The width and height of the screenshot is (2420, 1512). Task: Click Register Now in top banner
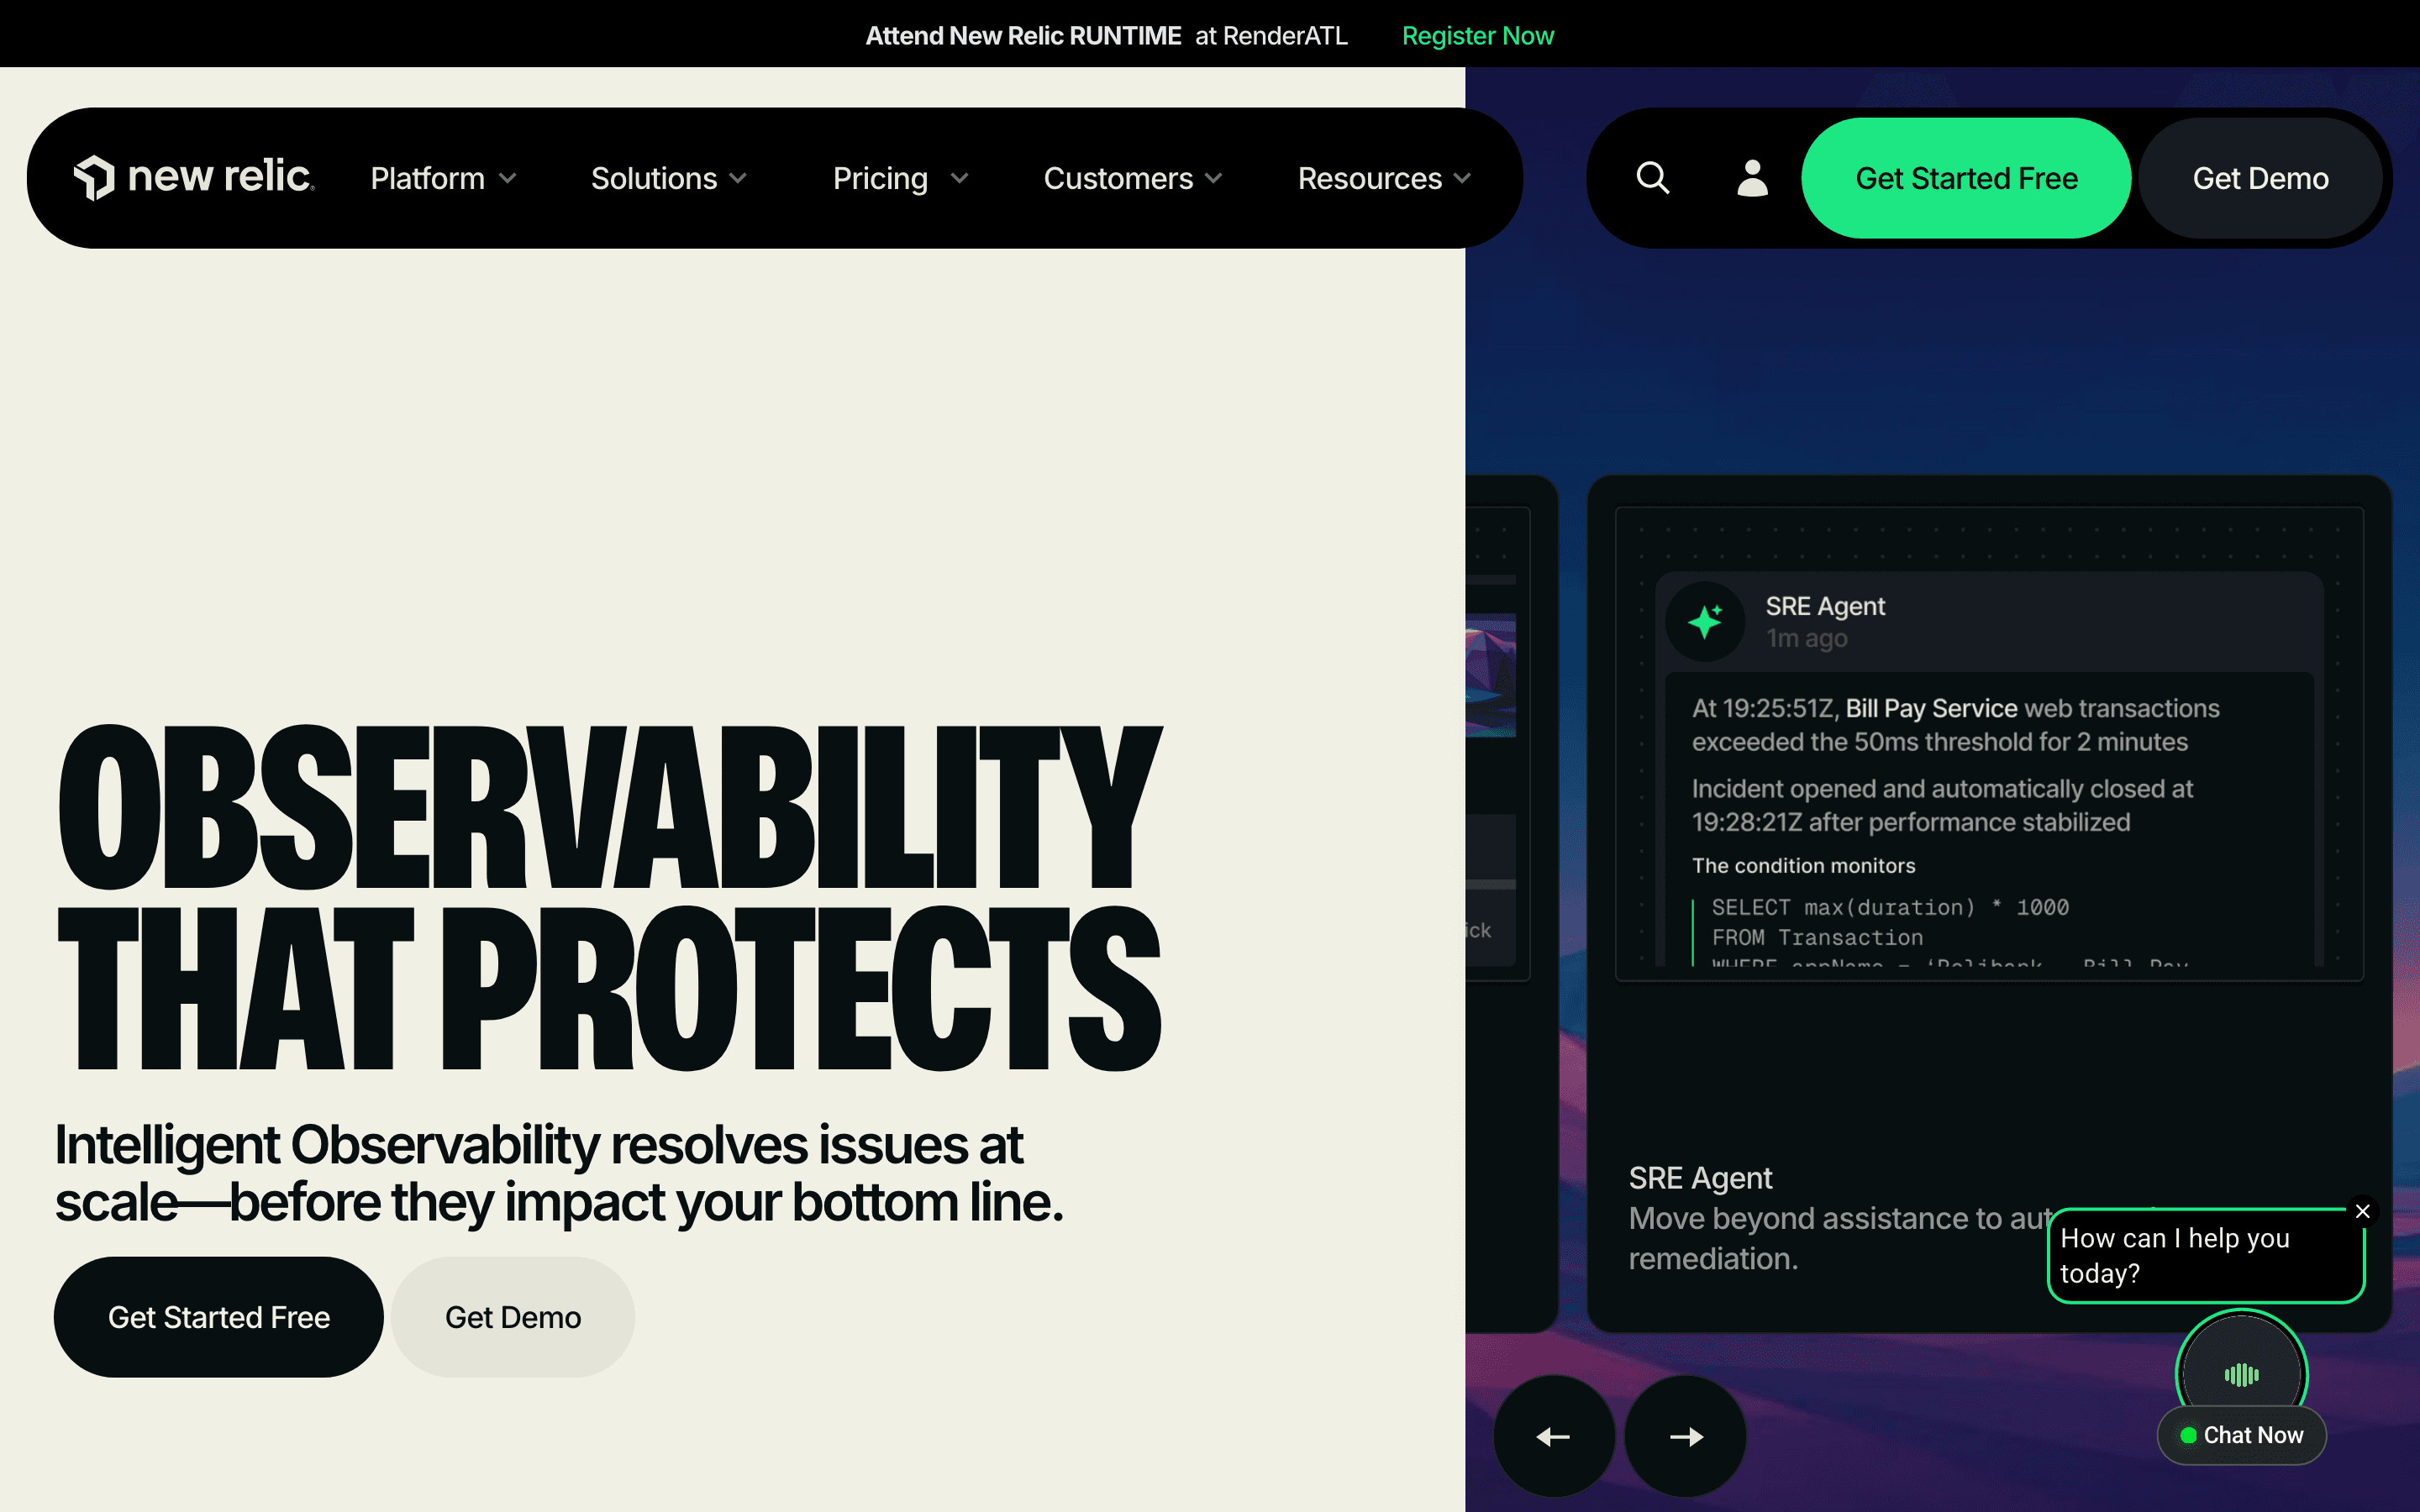pyautogui.click(x=1477, y=36)
